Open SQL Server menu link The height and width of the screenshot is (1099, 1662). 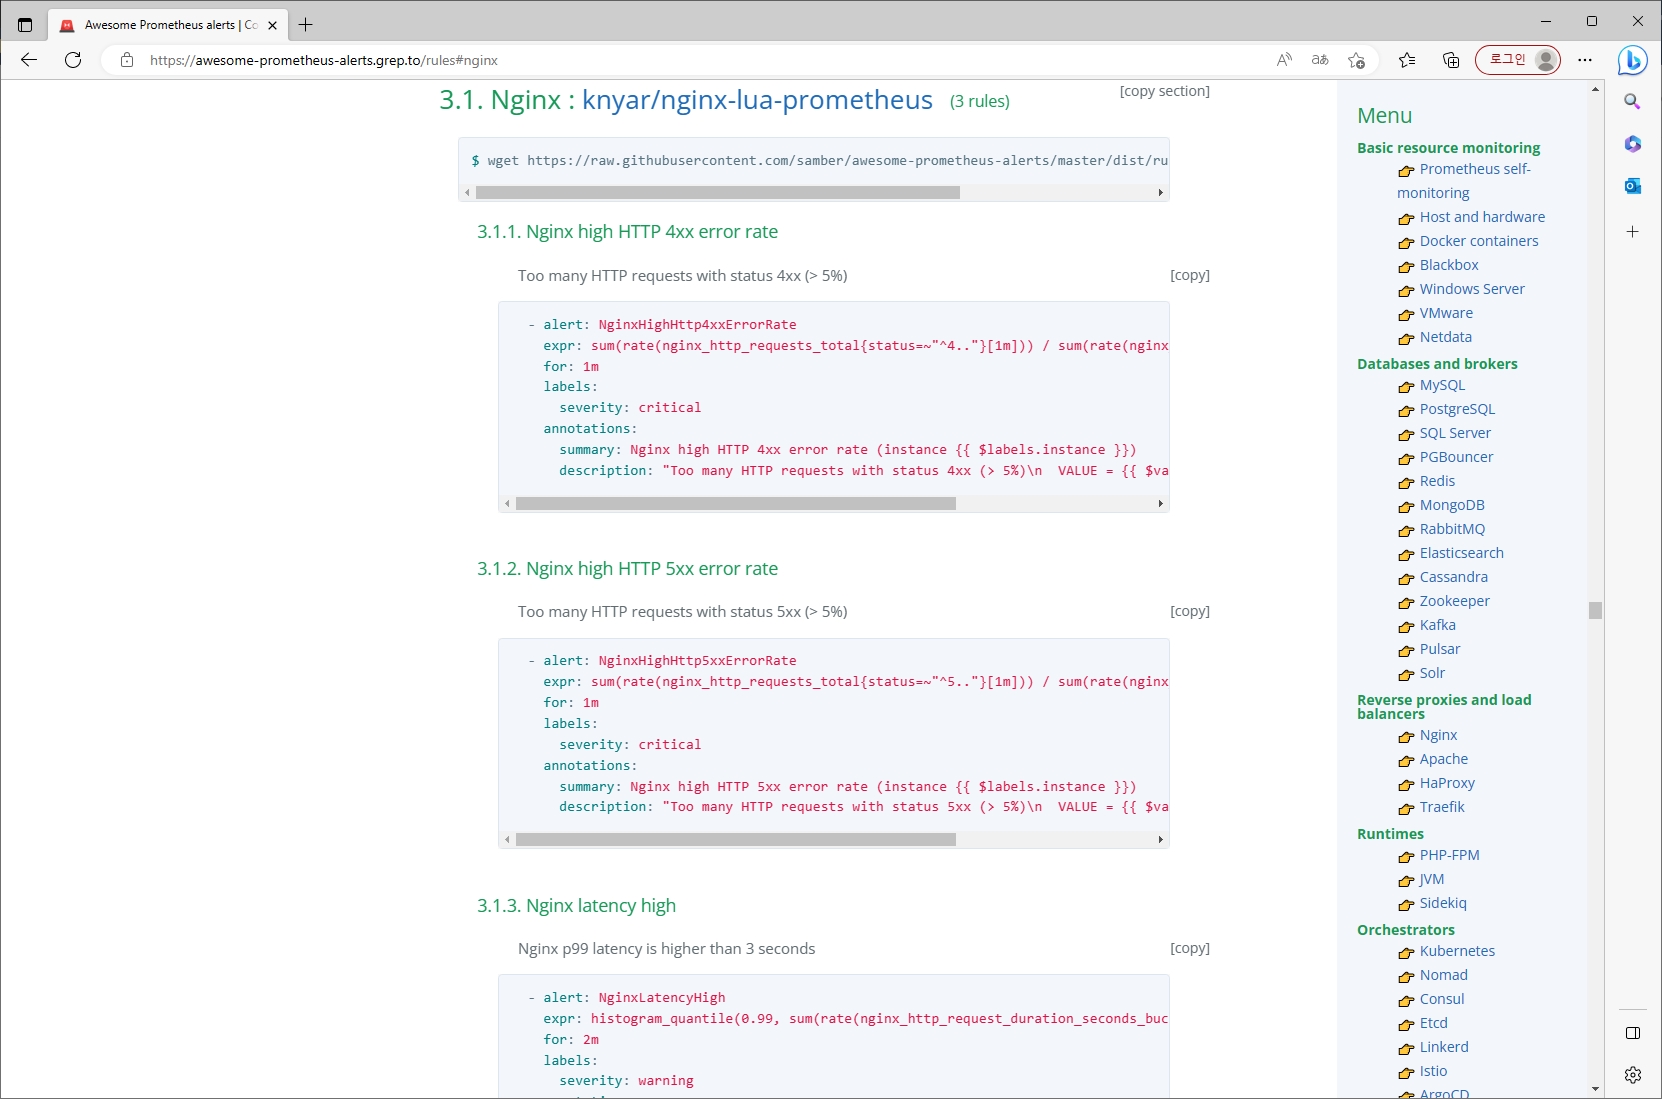[1455, 433]
